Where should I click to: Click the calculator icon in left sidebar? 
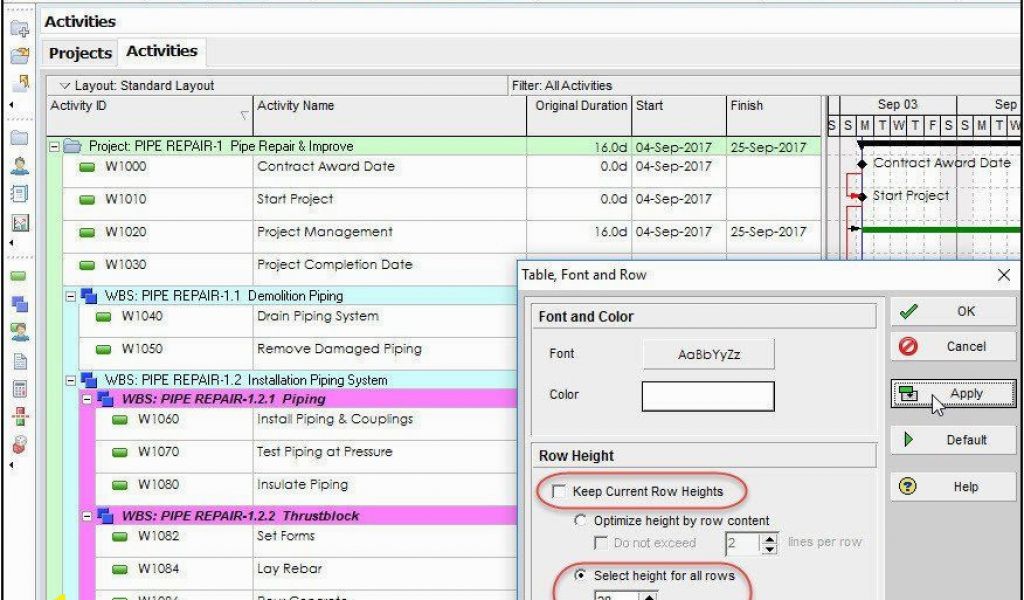click(19, 389)
